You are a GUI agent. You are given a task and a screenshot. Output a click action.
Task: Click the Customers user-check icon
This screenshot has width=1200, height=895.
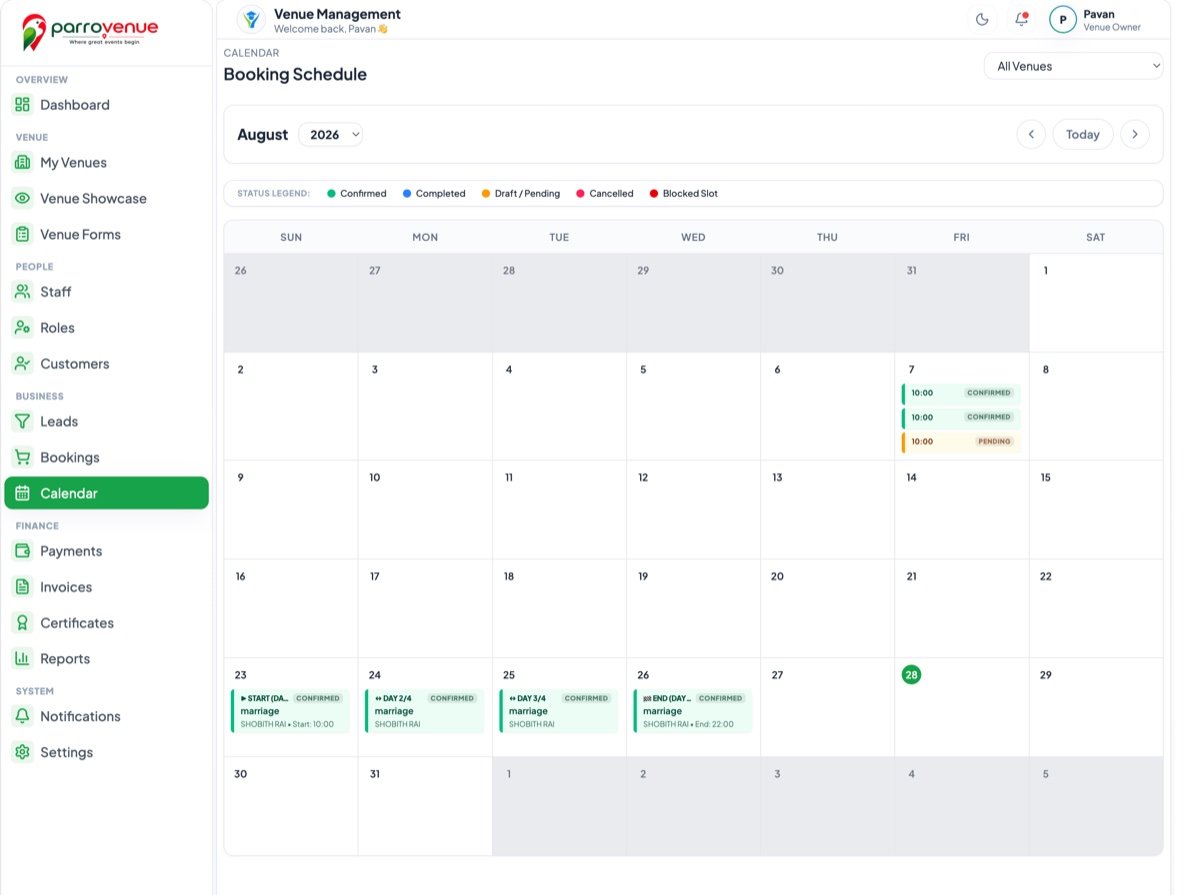(x=22, y=364)
